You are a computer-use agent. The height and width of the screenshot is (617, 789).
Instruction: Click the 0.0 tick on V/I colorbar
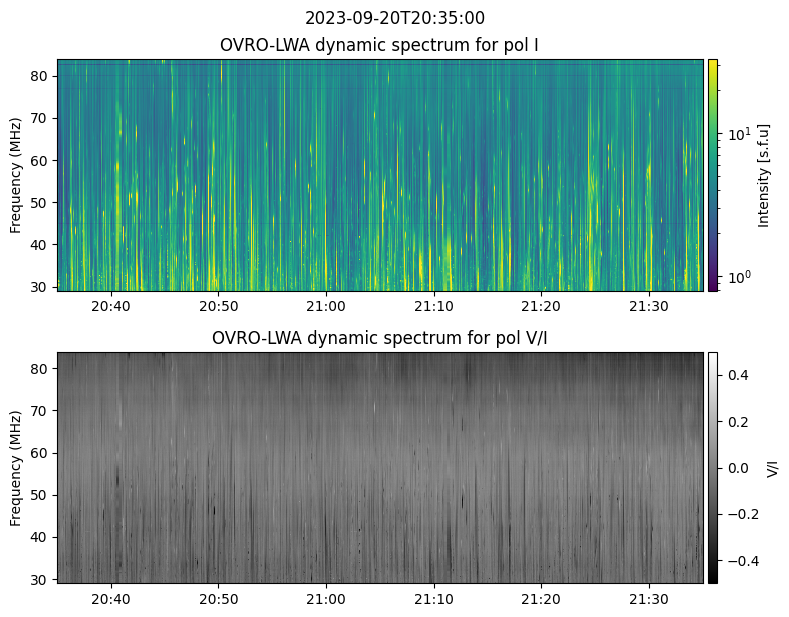tap(738, 467)
